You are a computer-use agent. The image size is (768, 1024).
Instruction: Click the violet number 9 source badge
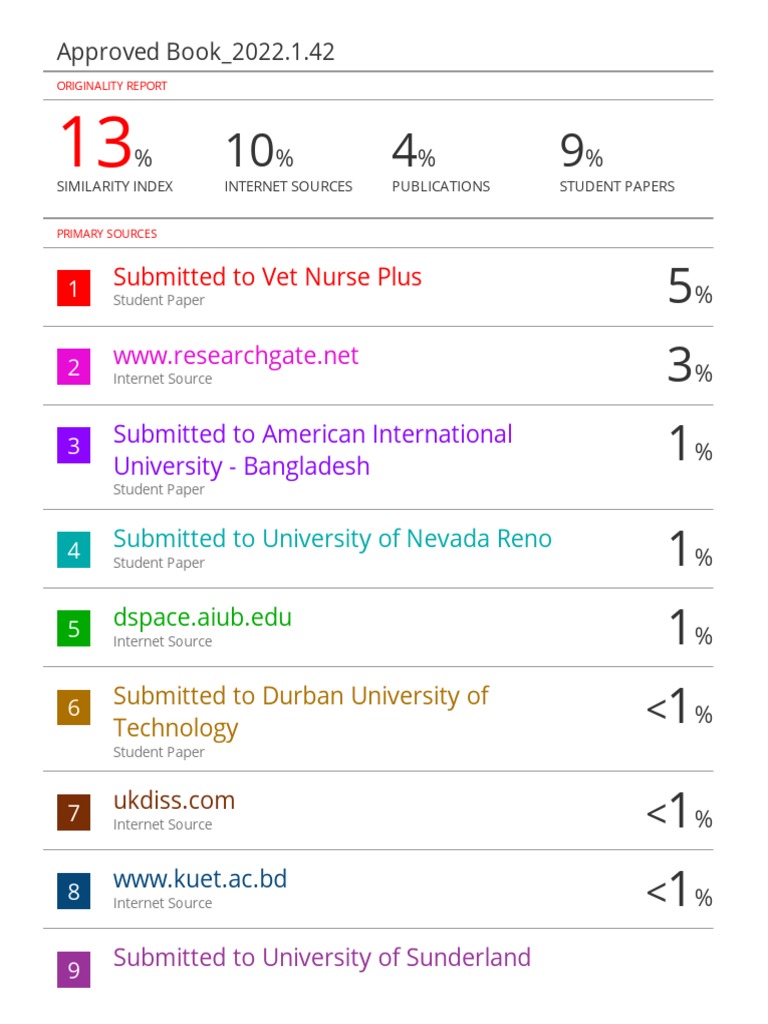[x=74, y=969]
